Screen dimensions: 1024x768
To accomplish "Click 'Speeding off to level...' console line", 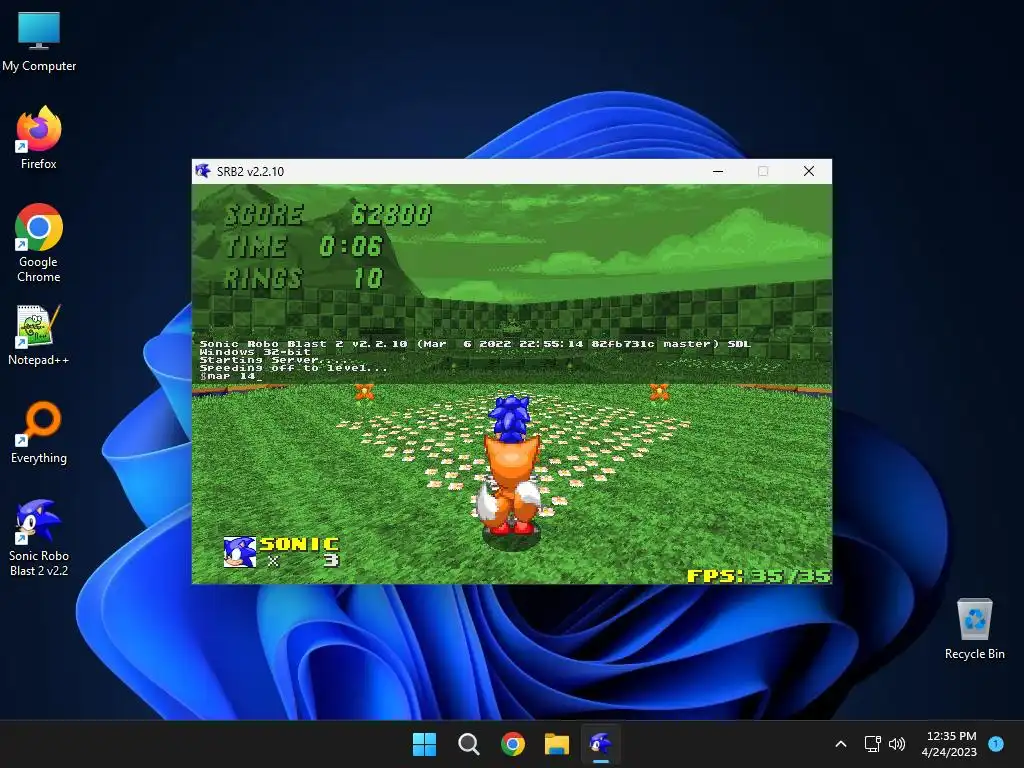I will point(293,368).
